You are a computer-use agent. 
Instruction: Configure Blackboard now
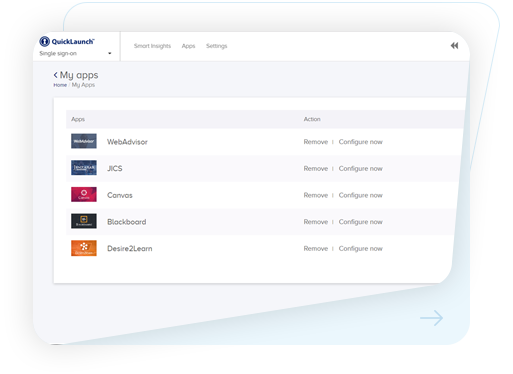(360, 222)
